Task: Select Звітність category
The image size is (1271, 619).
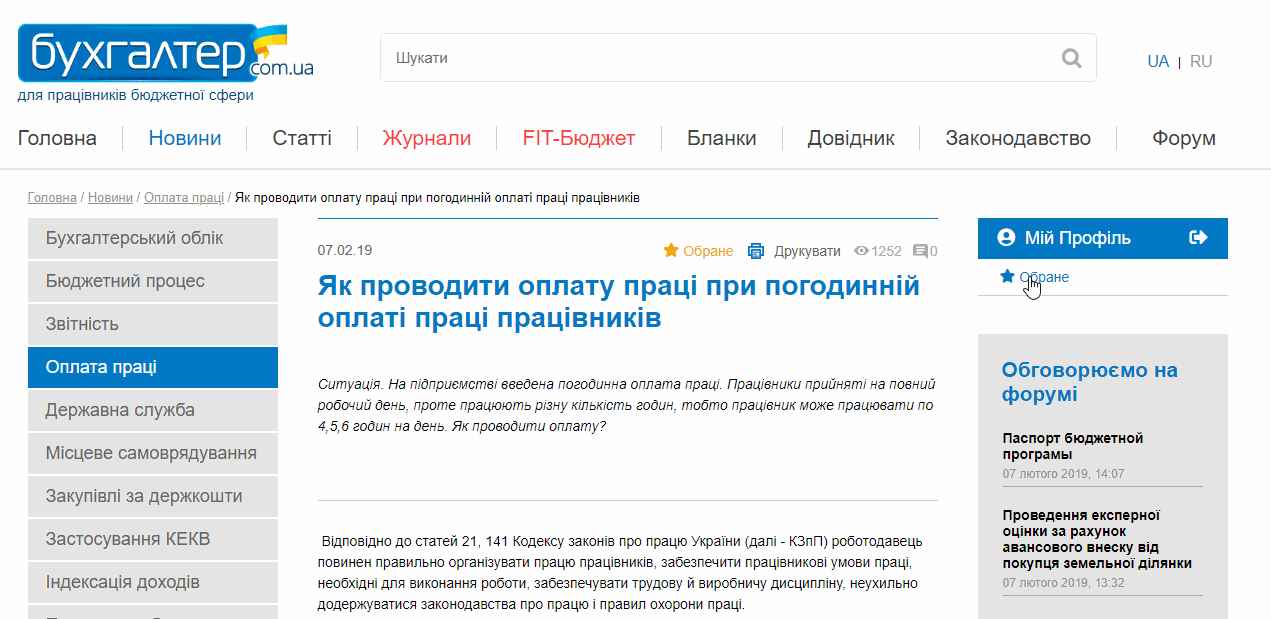Action: click(153, 324)
